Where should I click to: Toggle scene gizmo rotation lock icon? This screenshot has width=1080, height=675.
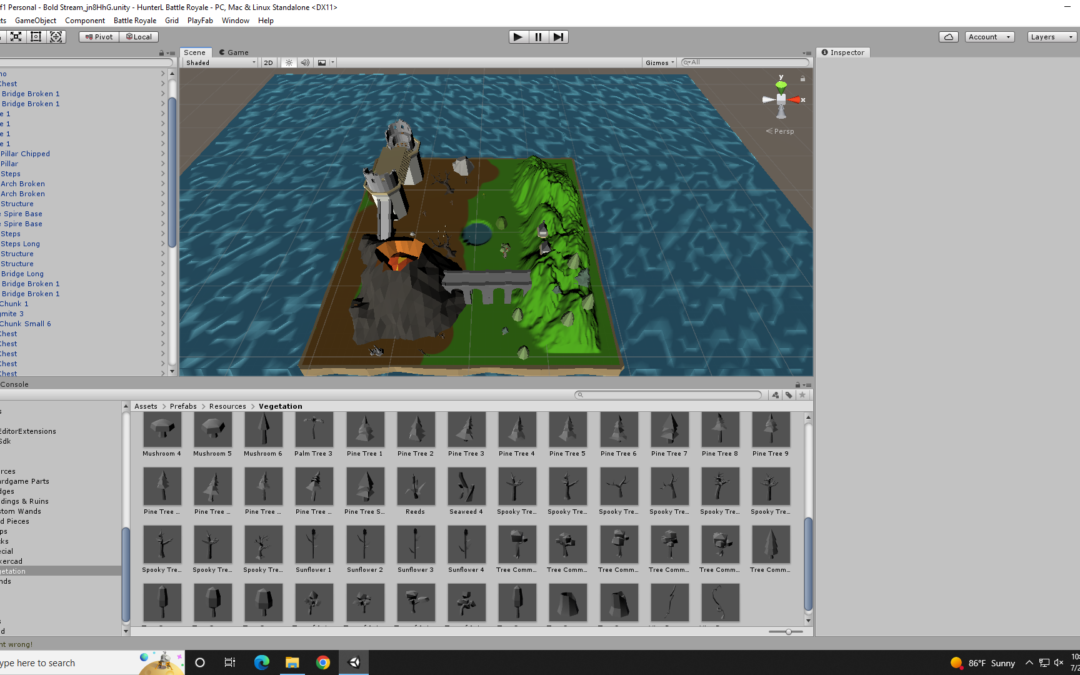802,79
